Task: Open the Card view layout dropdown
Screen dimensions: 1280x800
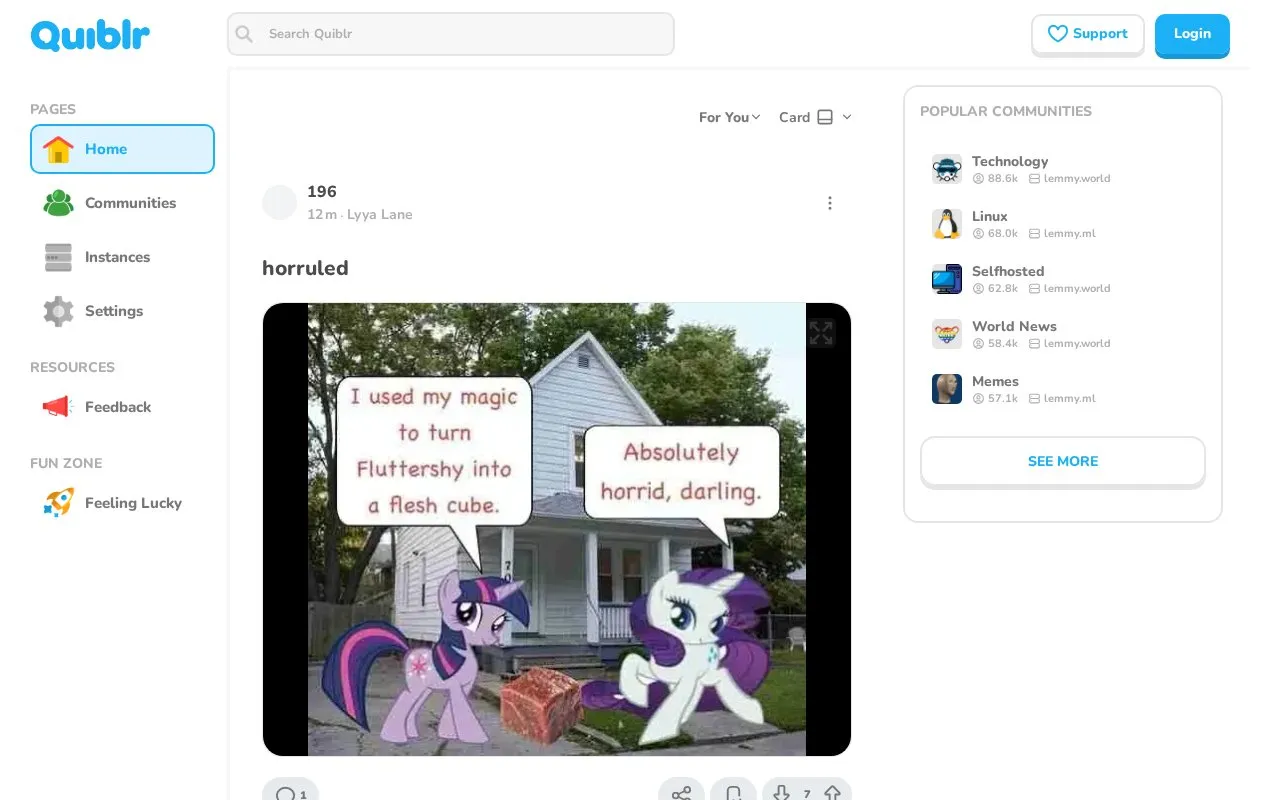Action: [815, 117]
